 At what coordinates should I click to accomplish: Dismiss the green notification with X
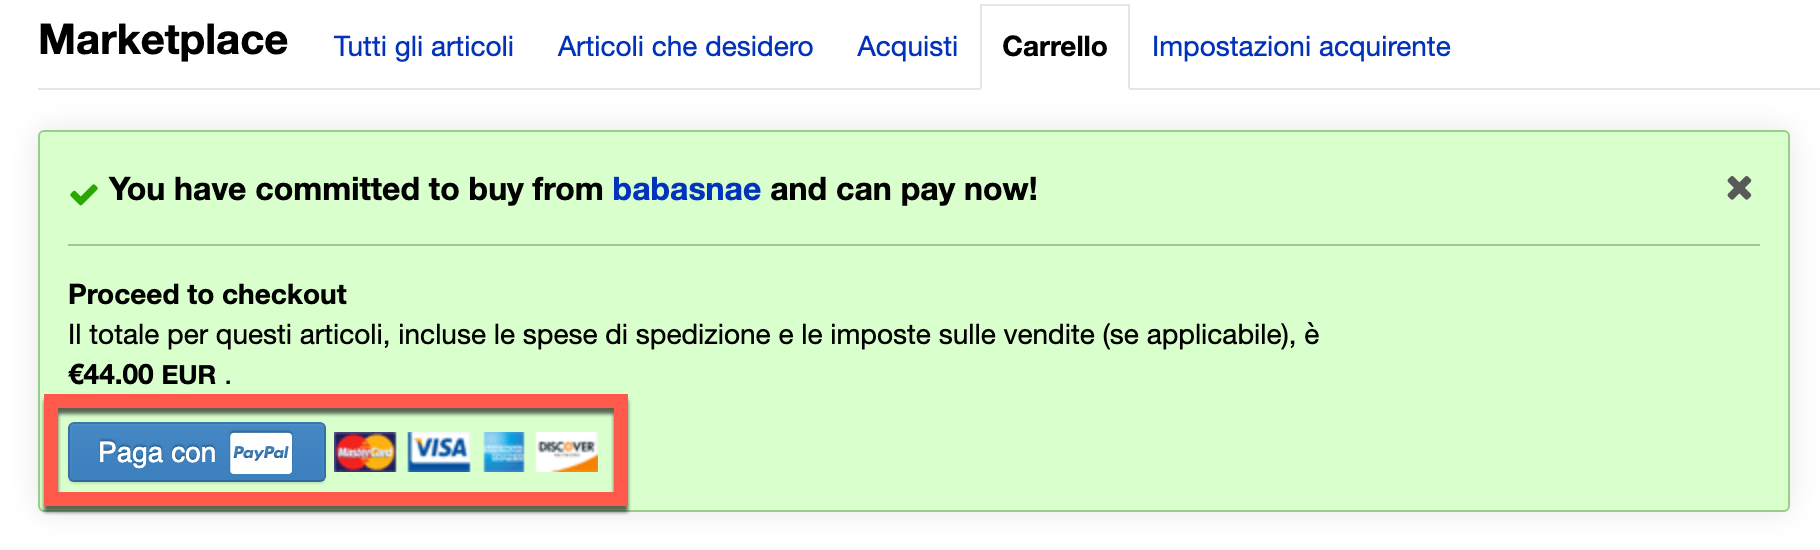tap(1739, 188)
